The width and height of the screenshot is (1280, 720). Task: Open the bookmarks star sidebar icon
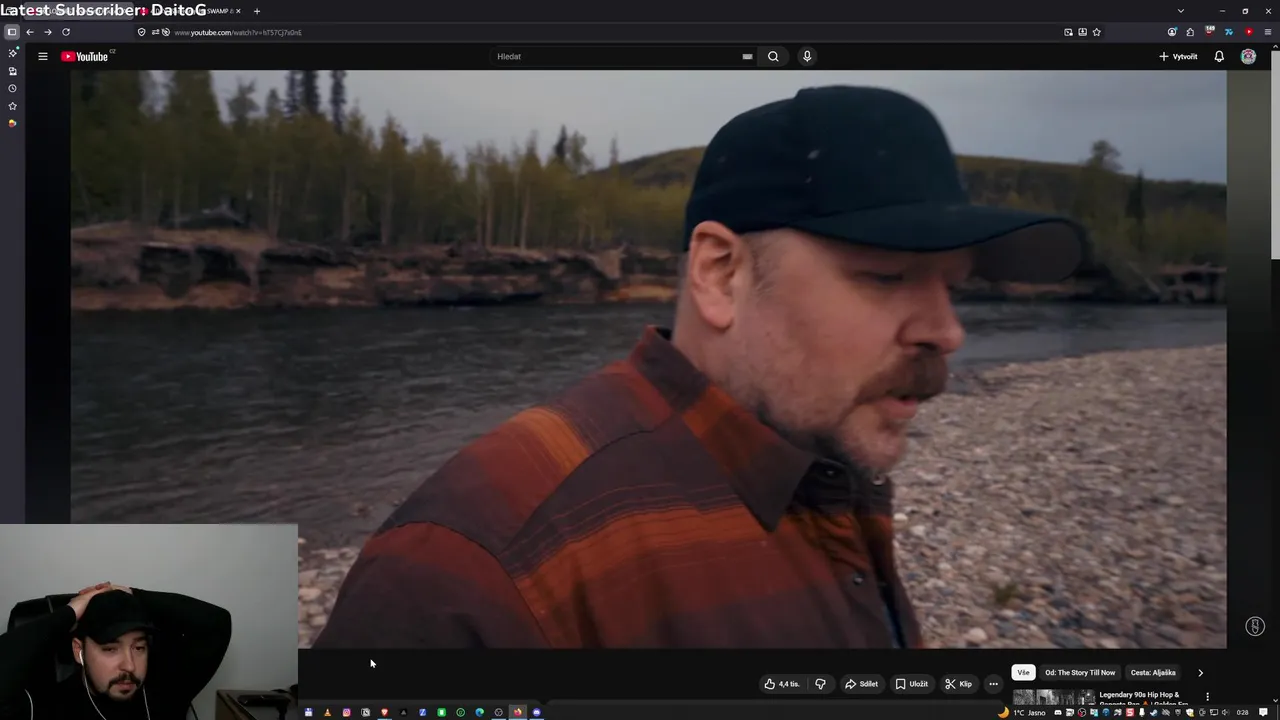coord(12,105)
